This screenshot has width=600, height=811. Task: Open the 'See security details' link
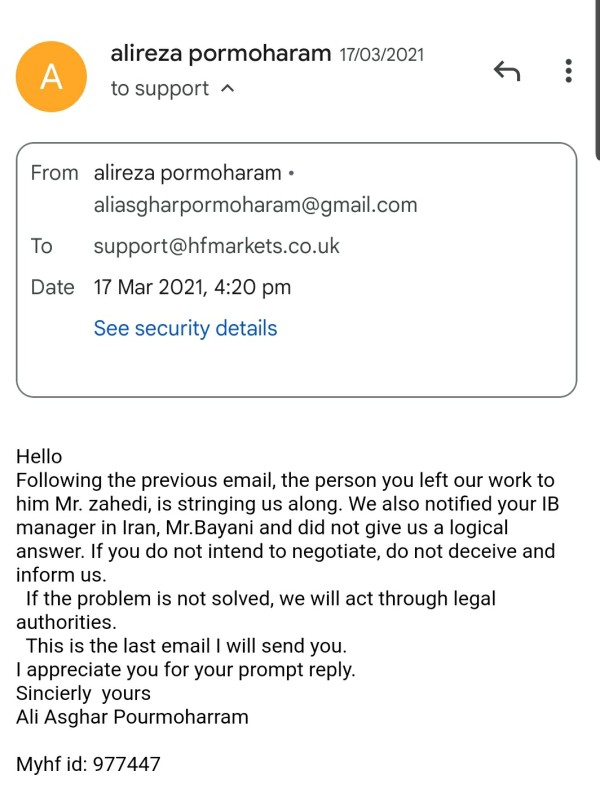tap(185, 328)
